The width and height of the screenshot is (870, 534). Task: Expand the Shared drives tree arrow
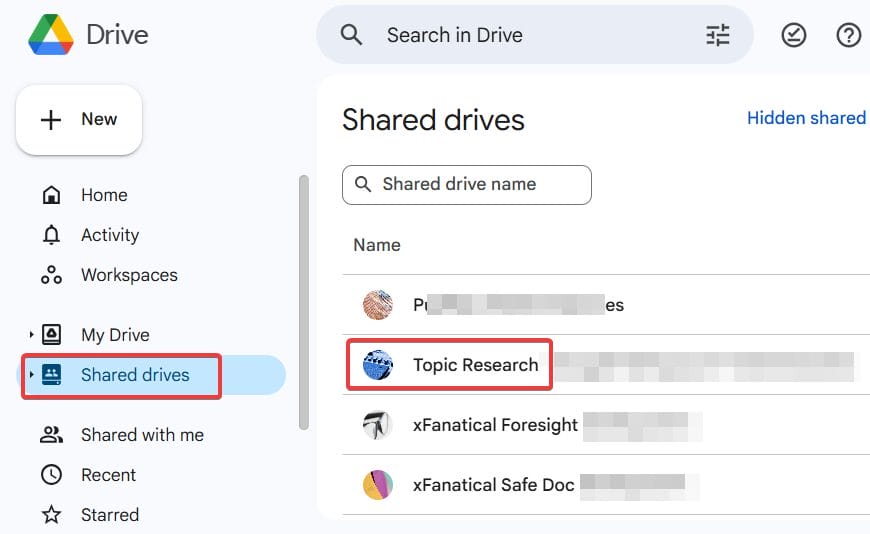coord(31,375)
